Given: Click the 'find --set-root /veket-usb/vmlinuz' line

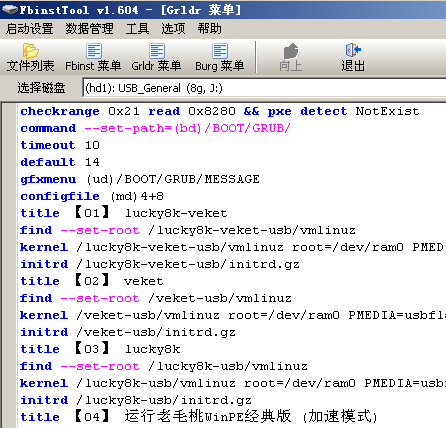Looking at the screenshot, I should pyautogui.click(x=156, y=298).
